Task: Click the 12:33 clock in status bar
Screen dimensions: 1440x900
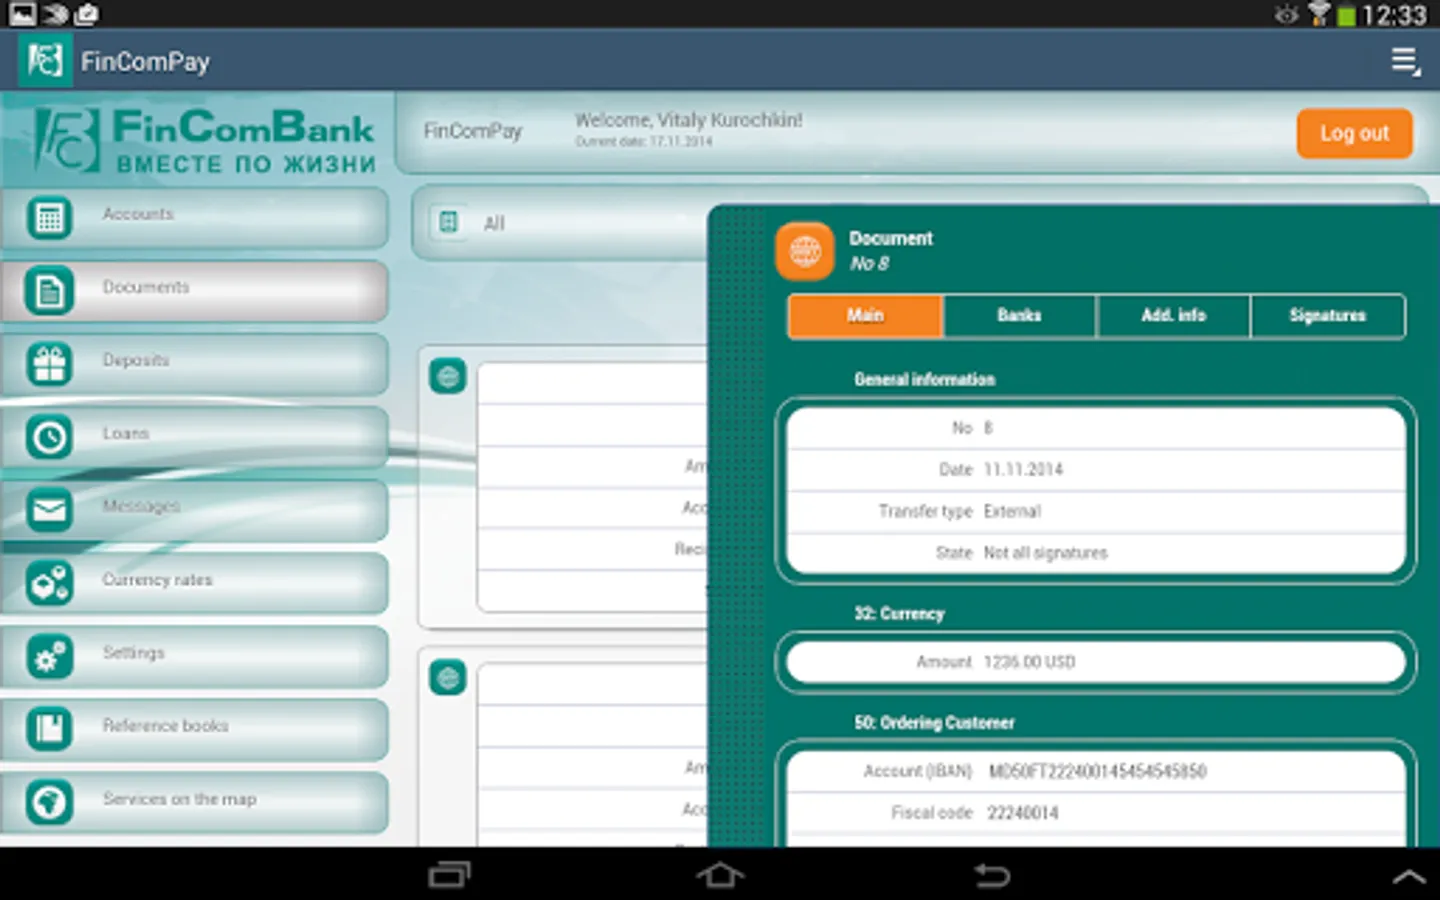Action: (x=1394, y=14)
